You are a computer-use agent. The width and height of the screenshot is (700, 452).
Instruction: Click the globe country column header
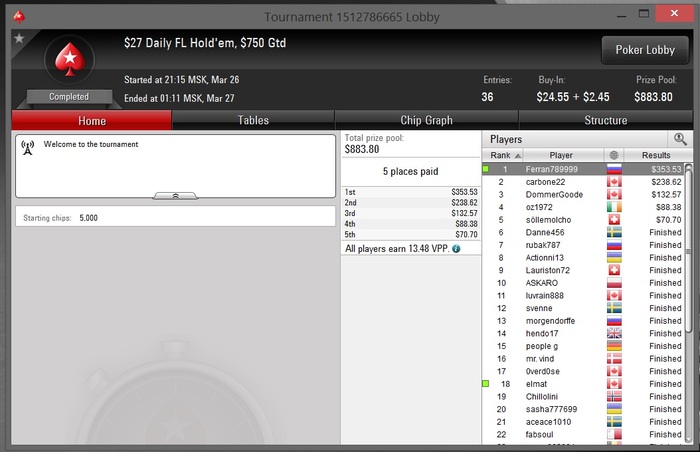tap(614, 155)
